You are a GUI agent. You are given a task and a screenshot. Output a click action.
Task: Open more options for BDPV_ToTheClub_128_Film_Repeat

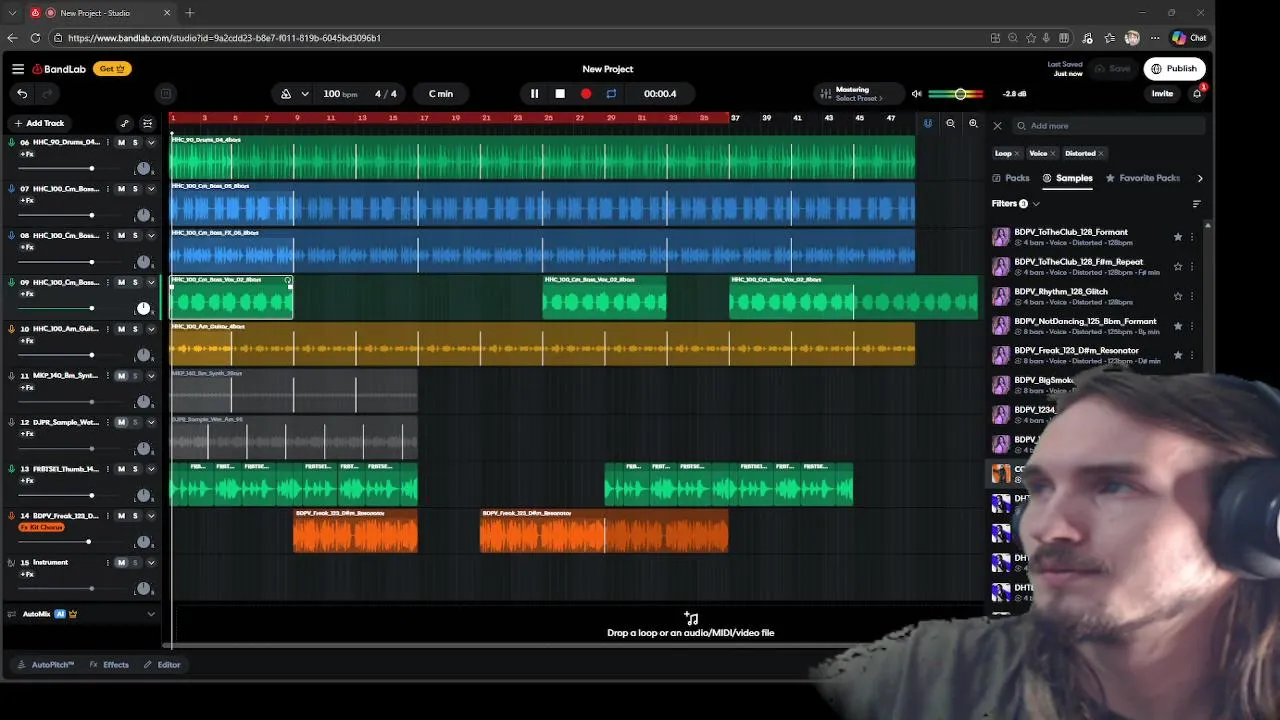point(1192,267)
